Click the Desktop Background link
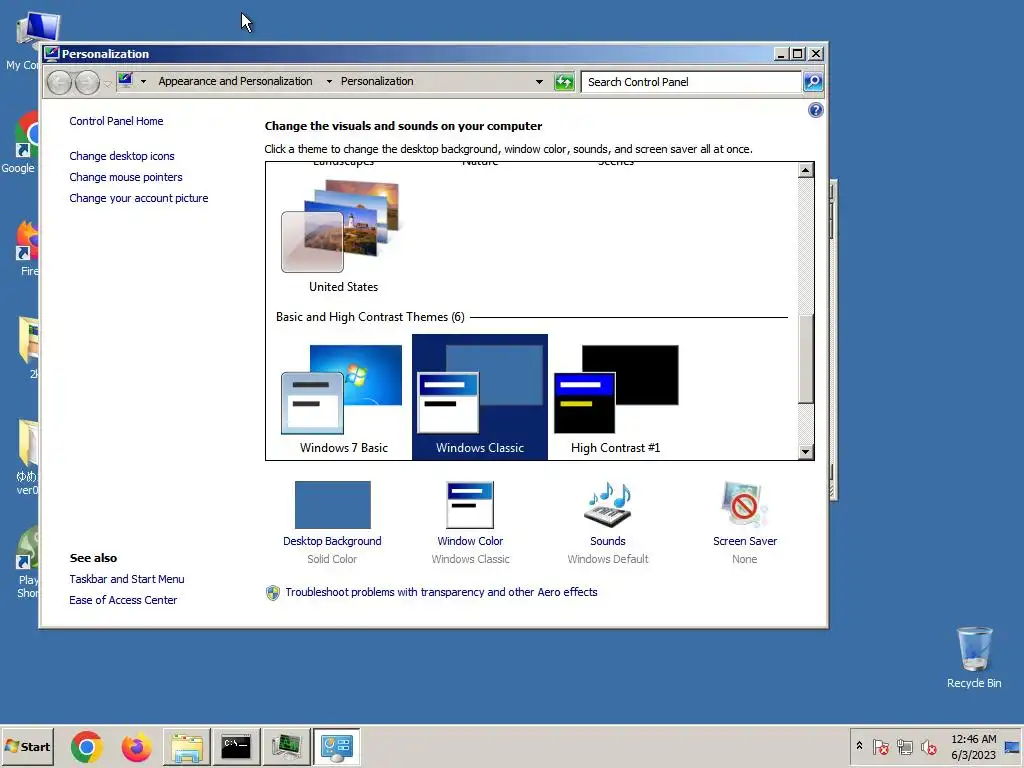This screenshot has width=1024, height=768. pos(332,541)
